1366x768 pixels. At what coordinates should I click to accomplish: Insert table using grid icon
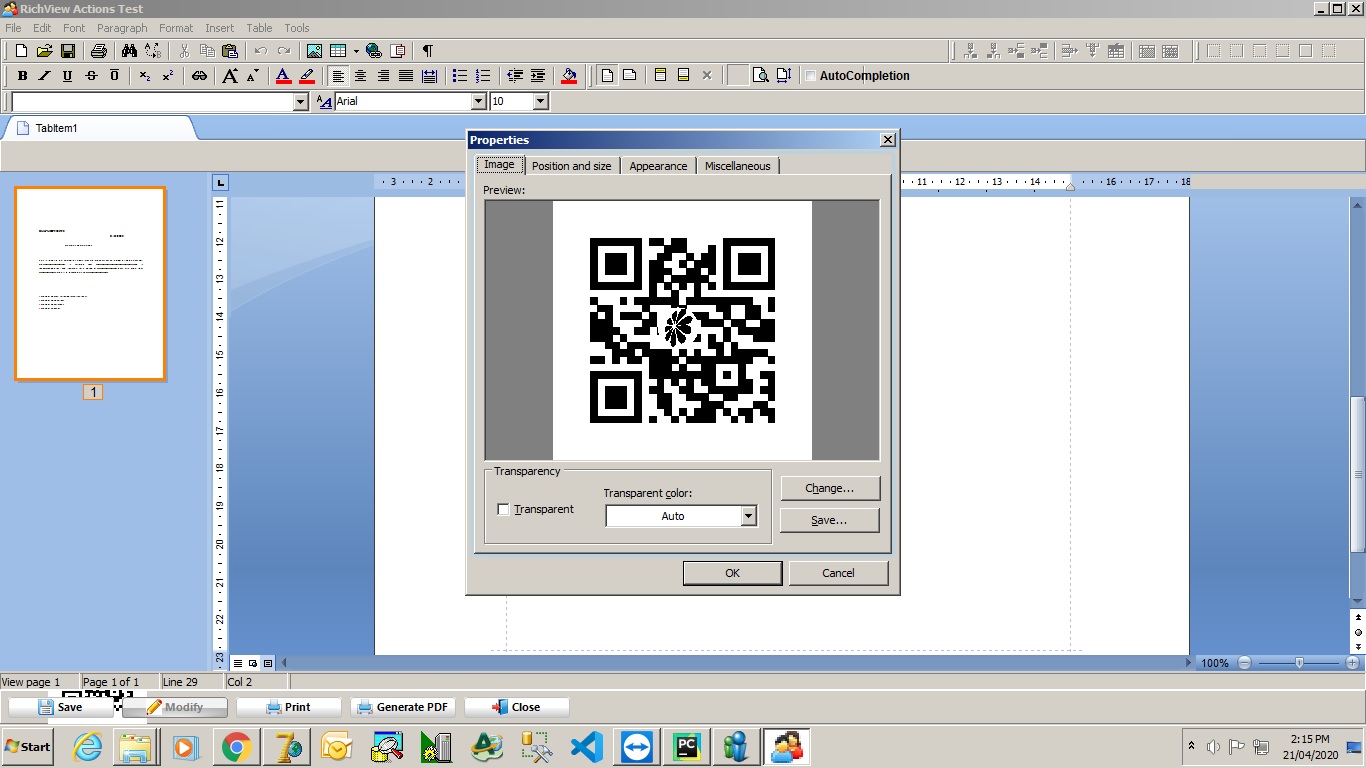(338, 51)
